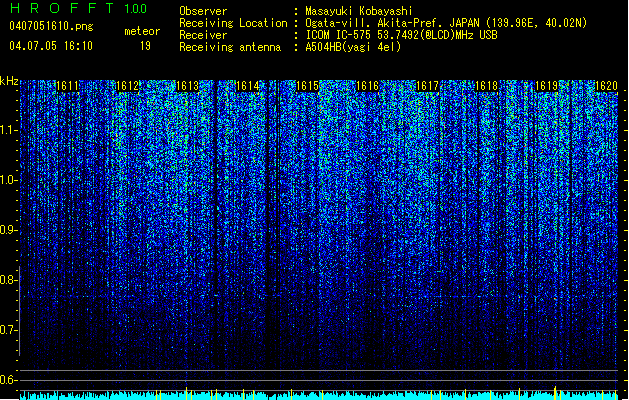This screenshot has width=629, height=400.
Task: Click the meteor count value 19
Action: pos(145,46)
